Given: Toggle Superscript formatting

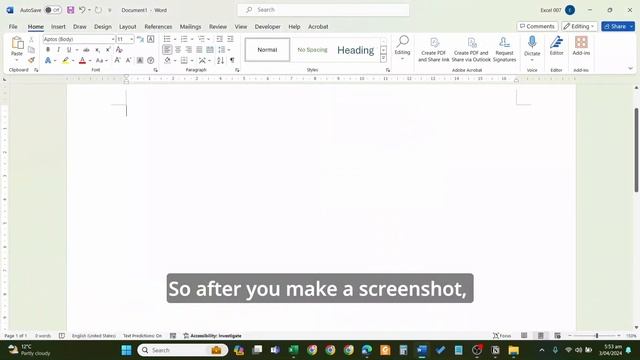Looking at the screenshot, I should click(108, 50).
